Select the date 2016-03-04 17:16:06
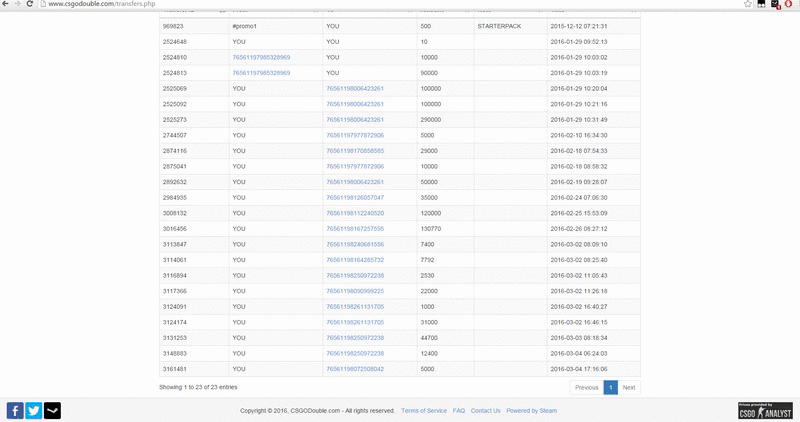Screen dimensions: 800x422 click(579, 369)
